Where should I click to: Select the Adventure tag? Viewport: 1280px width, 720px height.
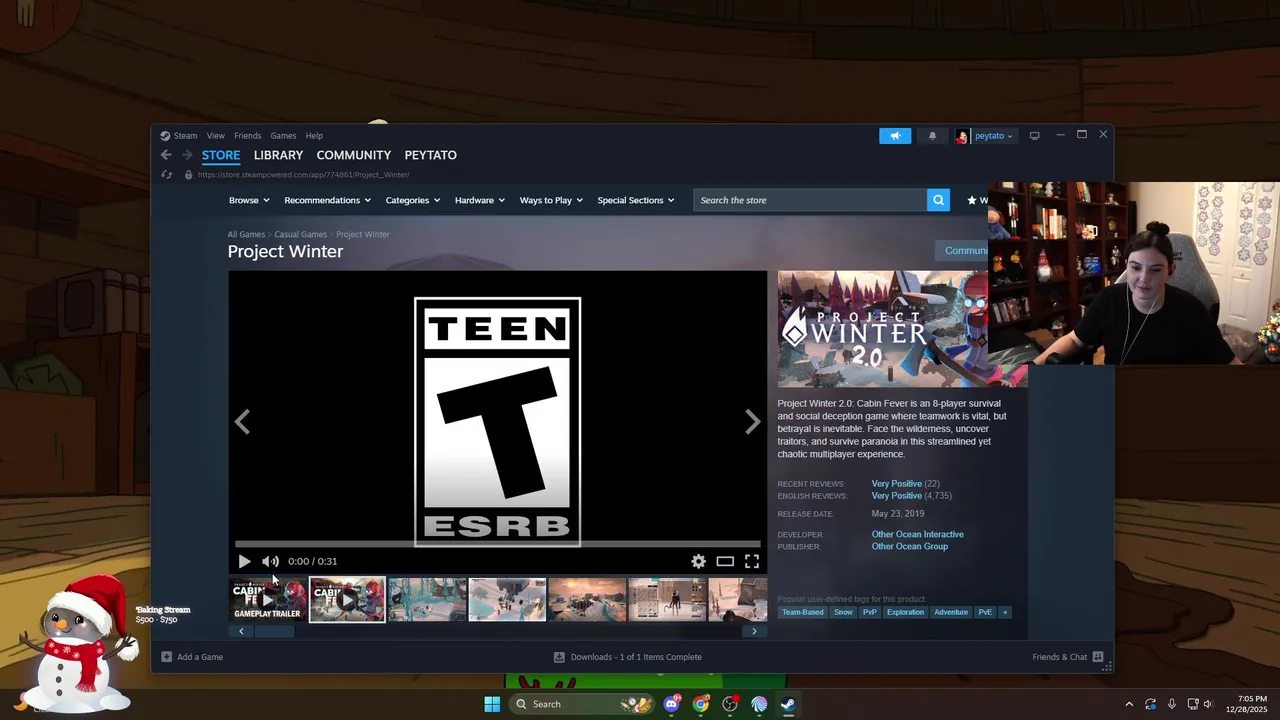pyautogui.click(x=951, y=612)
